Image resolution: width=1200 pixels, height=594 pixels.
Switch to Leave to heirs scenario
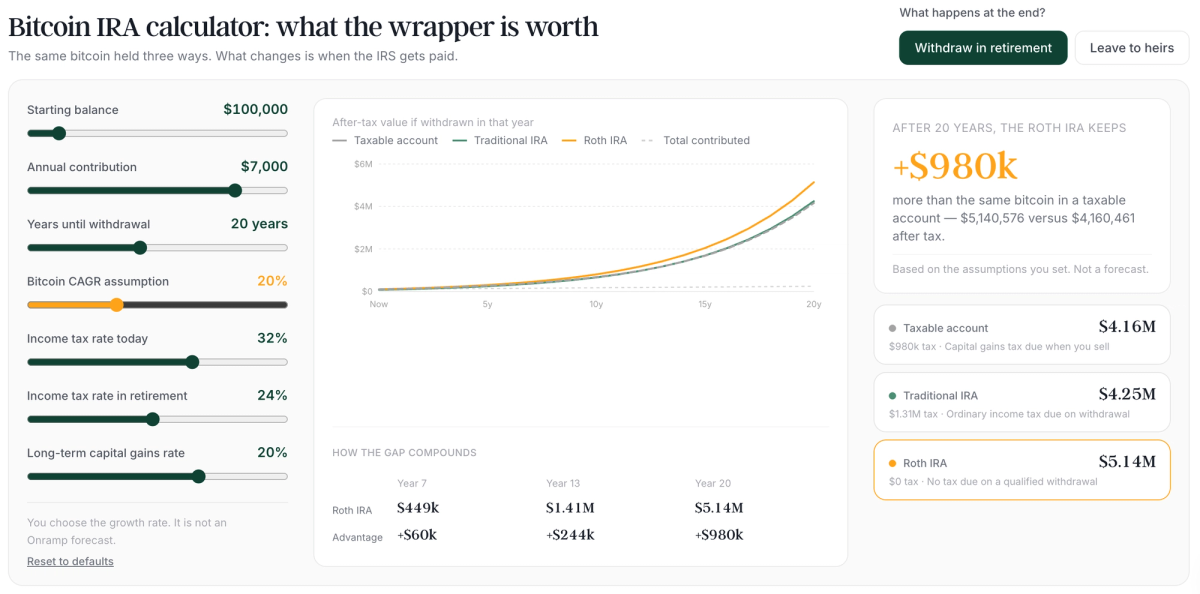pos(1132,48)
